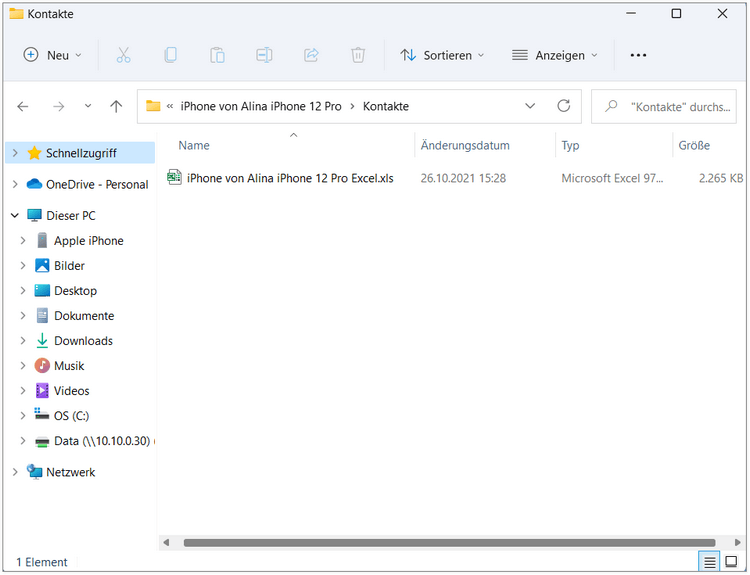Click 'iPhone von Alina iPhone 12 Pro' breadcrumb
The width and height of the screenshot is (750, 575).
tap(261, 106)
